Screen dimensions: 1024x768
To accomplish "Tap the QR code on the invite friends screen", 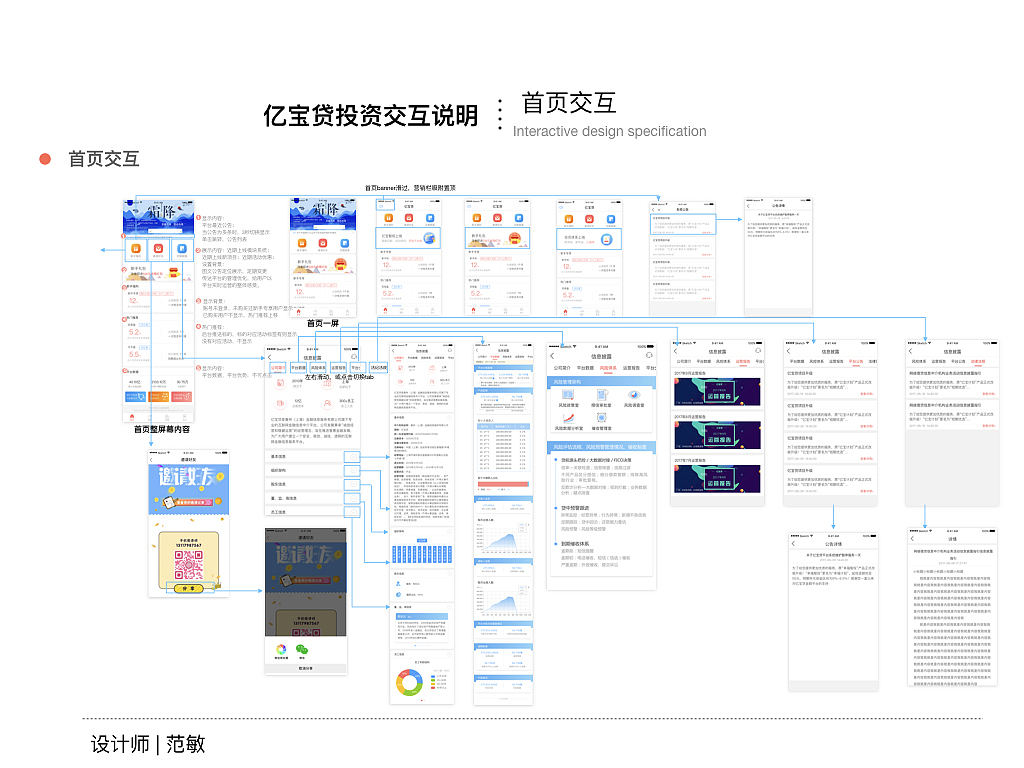I will point(188,565).
